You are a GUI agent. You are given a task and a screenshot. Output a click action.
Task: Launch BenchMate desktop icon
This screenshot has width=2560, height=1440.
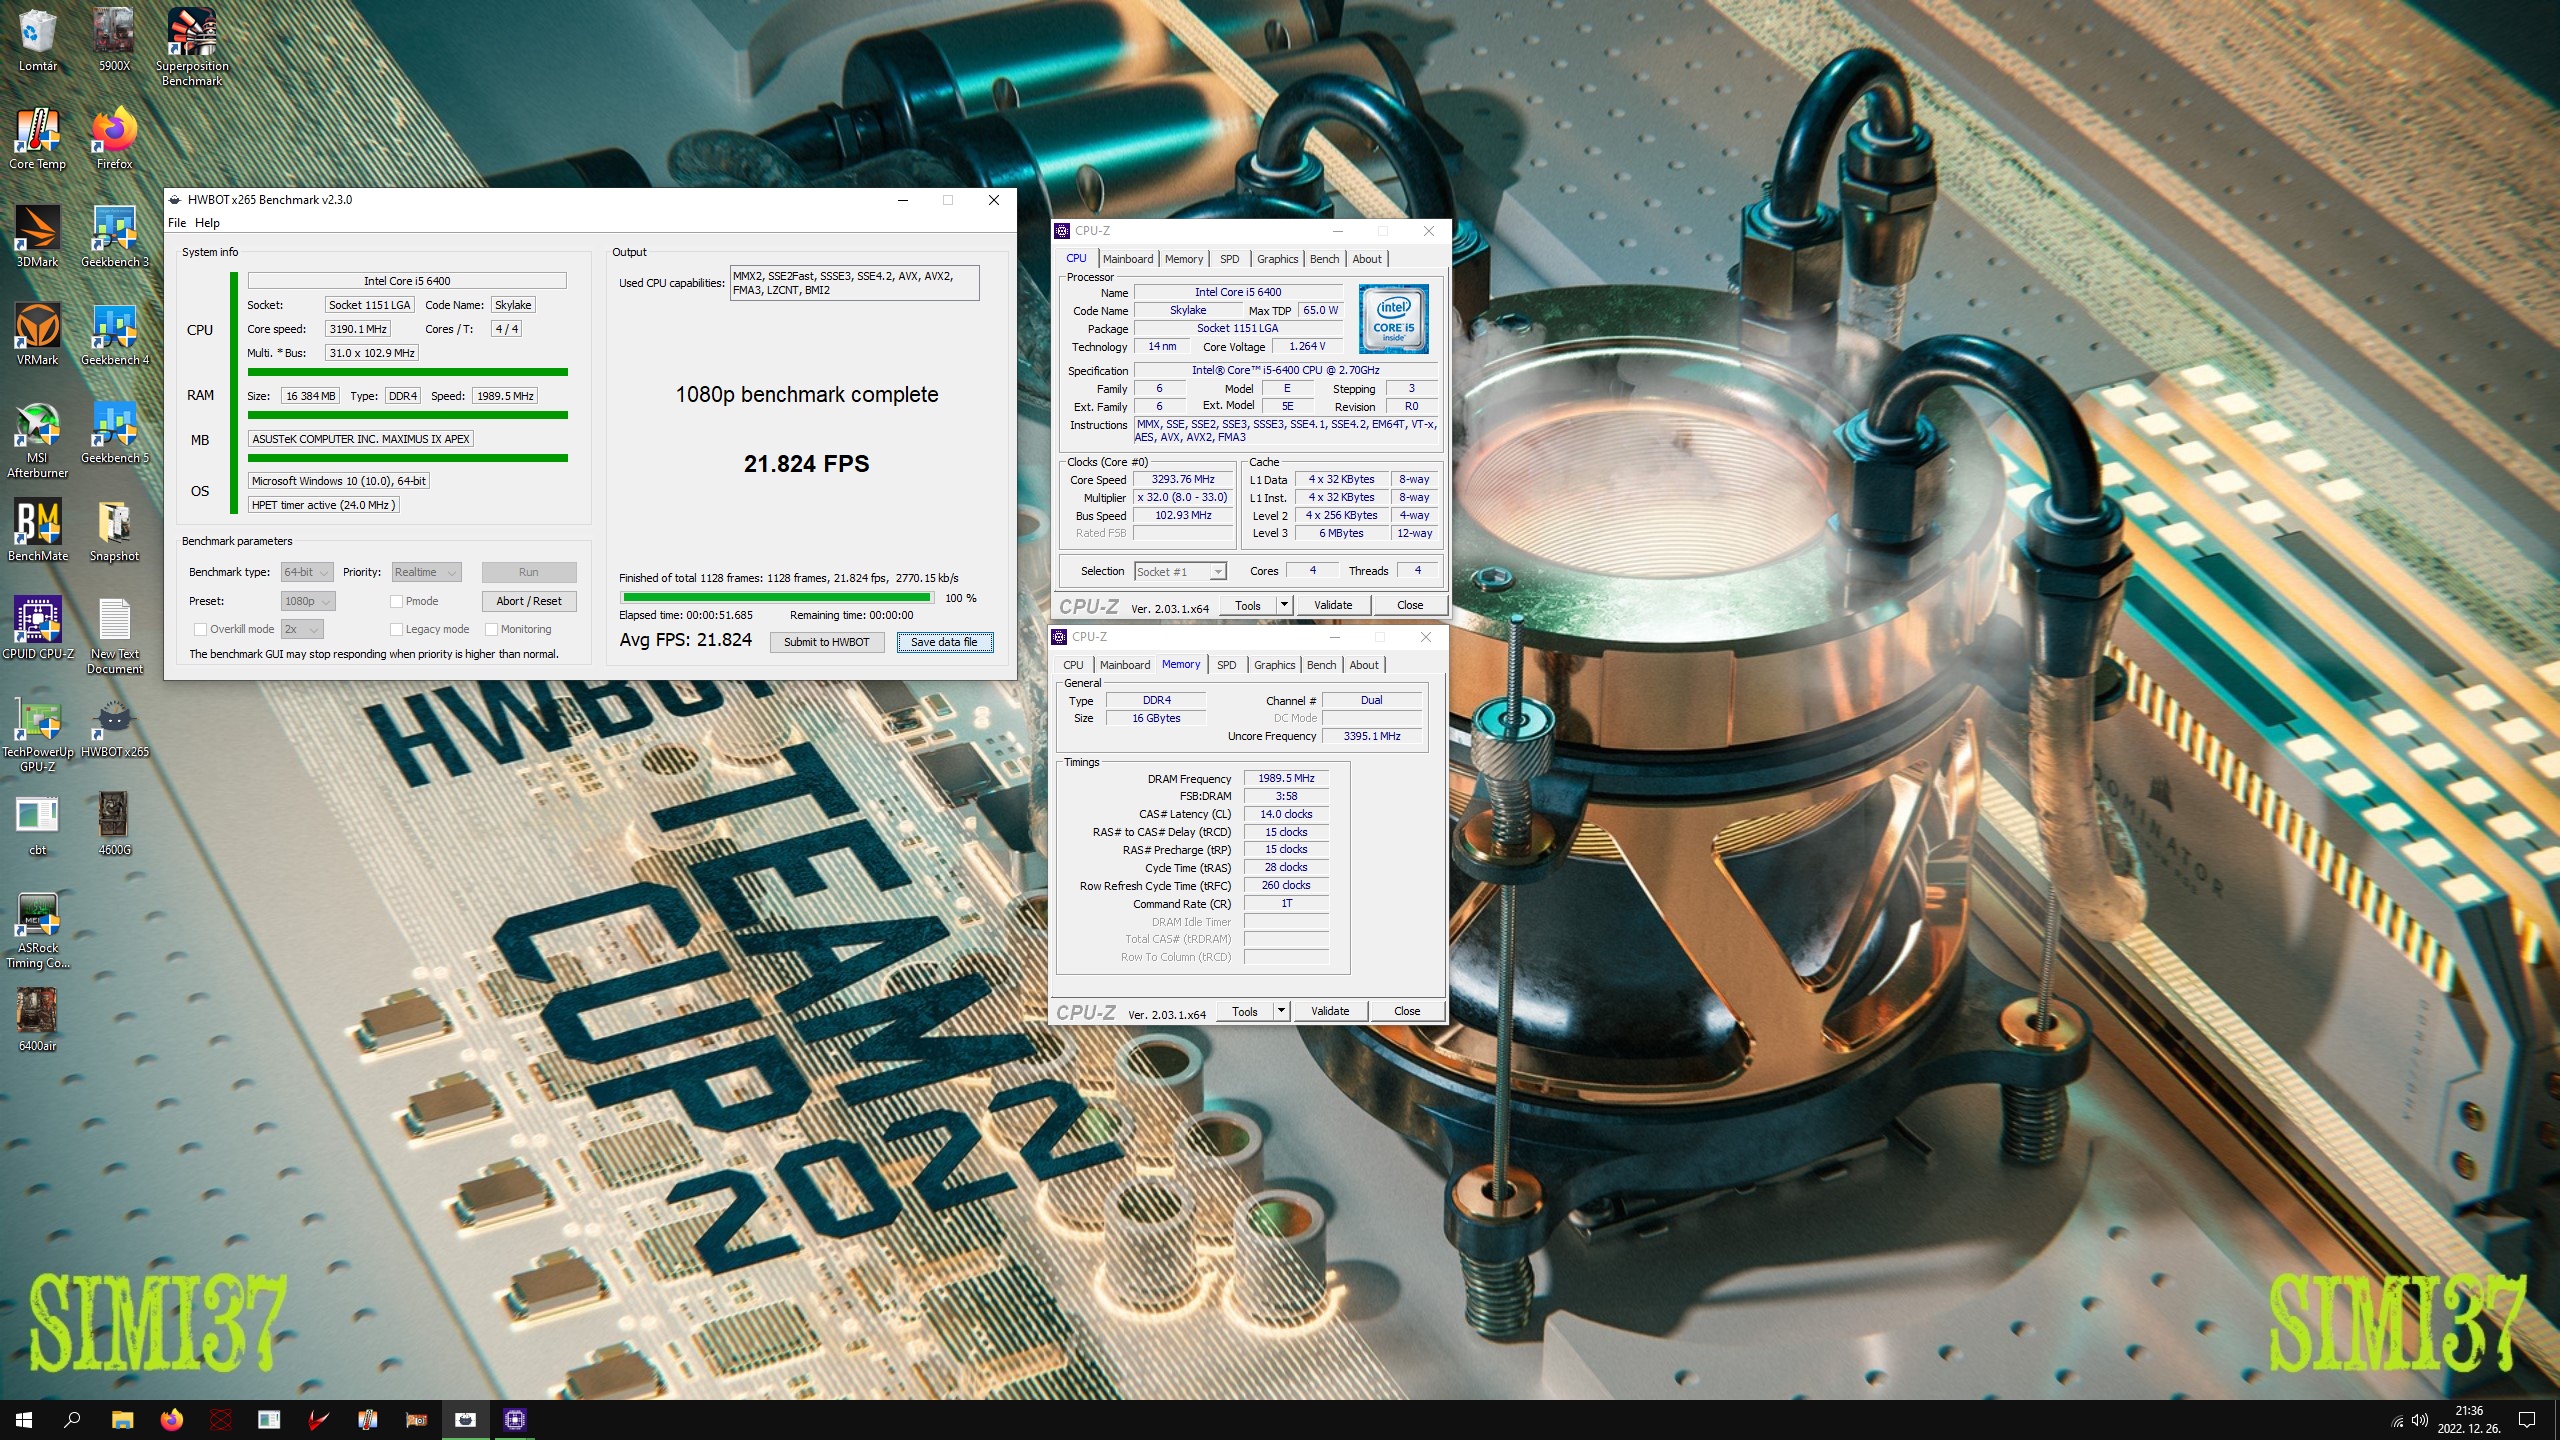click(x=37, y=530)
